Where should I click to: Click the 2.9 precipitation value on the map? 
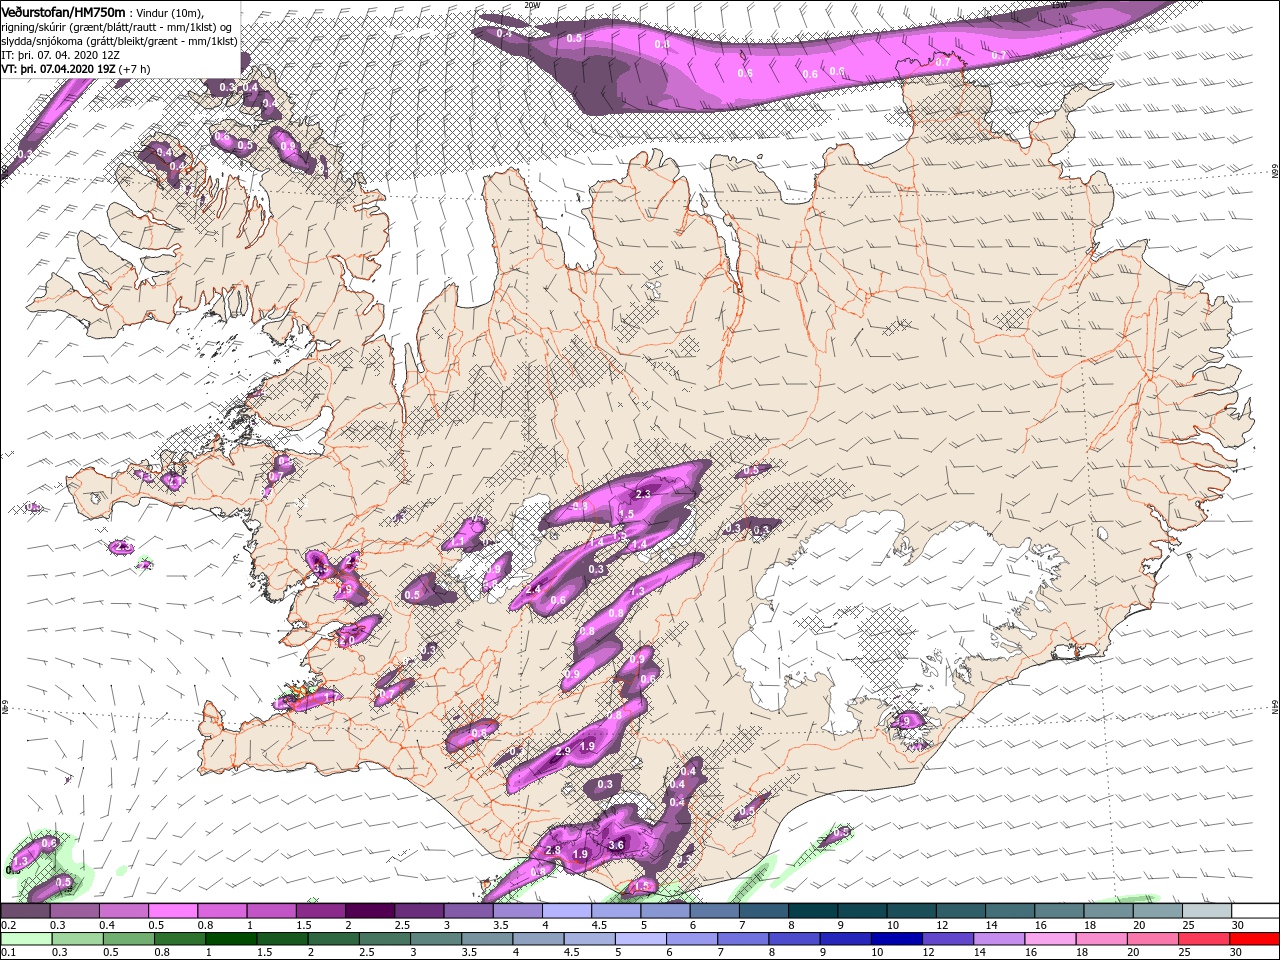563,751
